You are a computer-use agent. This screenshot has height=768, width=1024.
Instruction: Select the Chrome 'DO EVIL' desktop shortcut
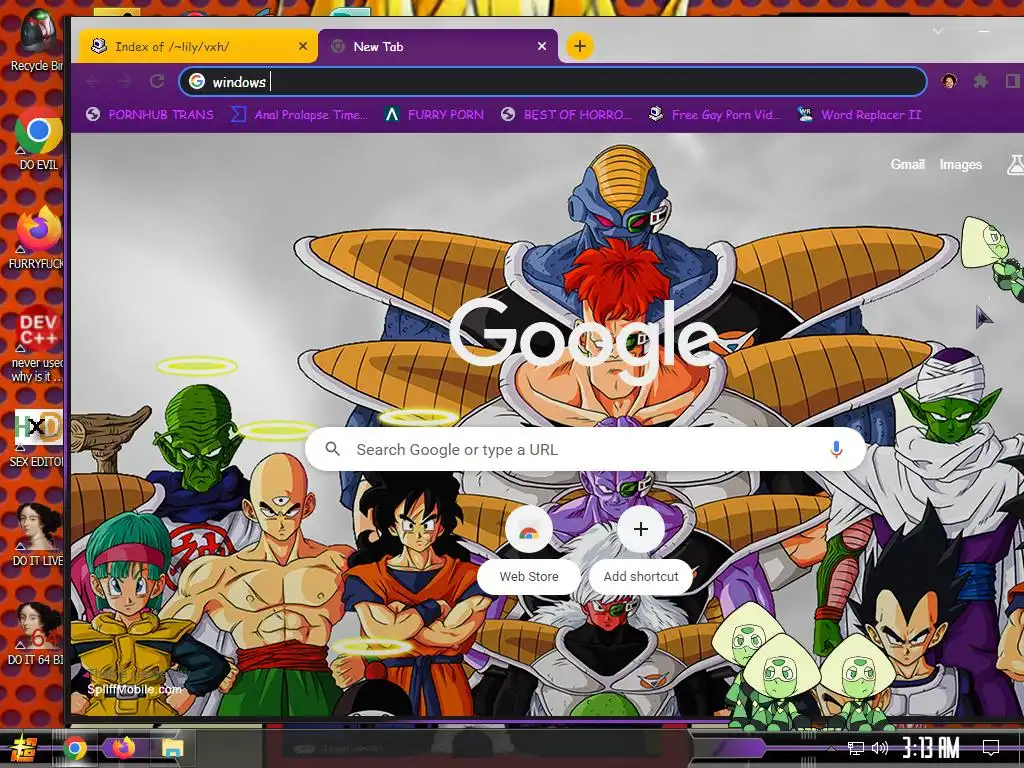pyautogui.click(x=38, y=141)
